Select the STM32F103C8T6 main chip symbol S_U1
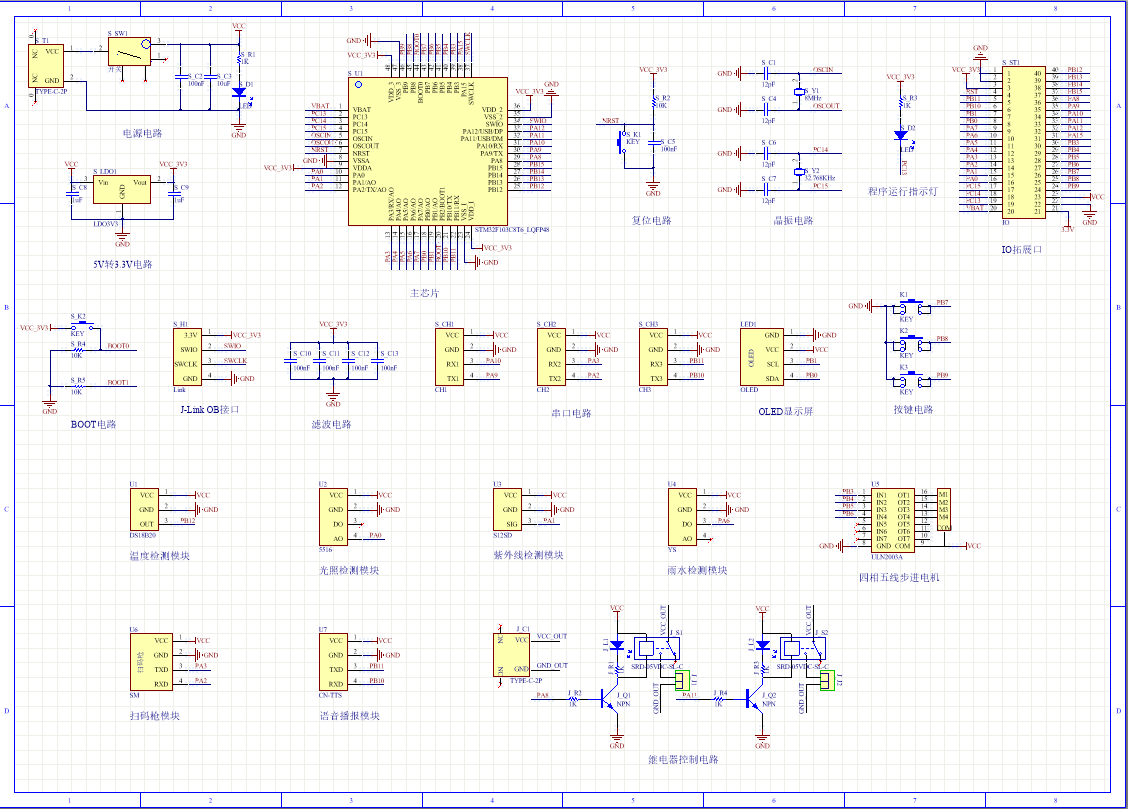The image size is (1128, 809). (x=428, y=152)
